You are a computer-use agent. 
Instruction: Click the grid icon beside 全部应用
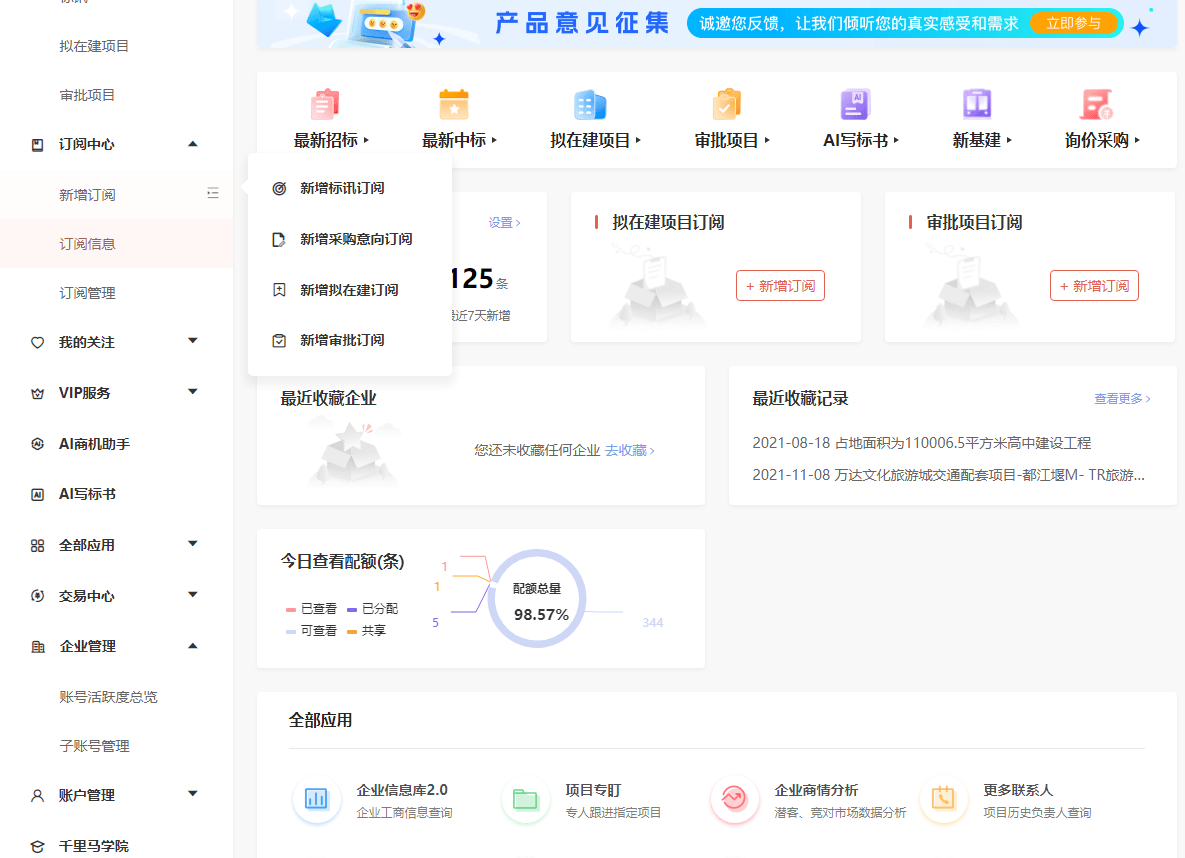tap(37, 545)
